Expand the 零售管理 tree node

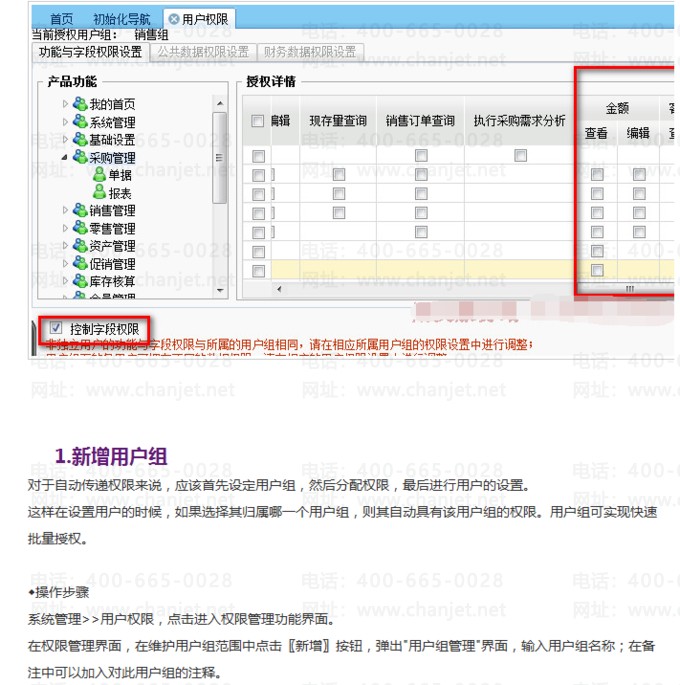click(65, 228)
